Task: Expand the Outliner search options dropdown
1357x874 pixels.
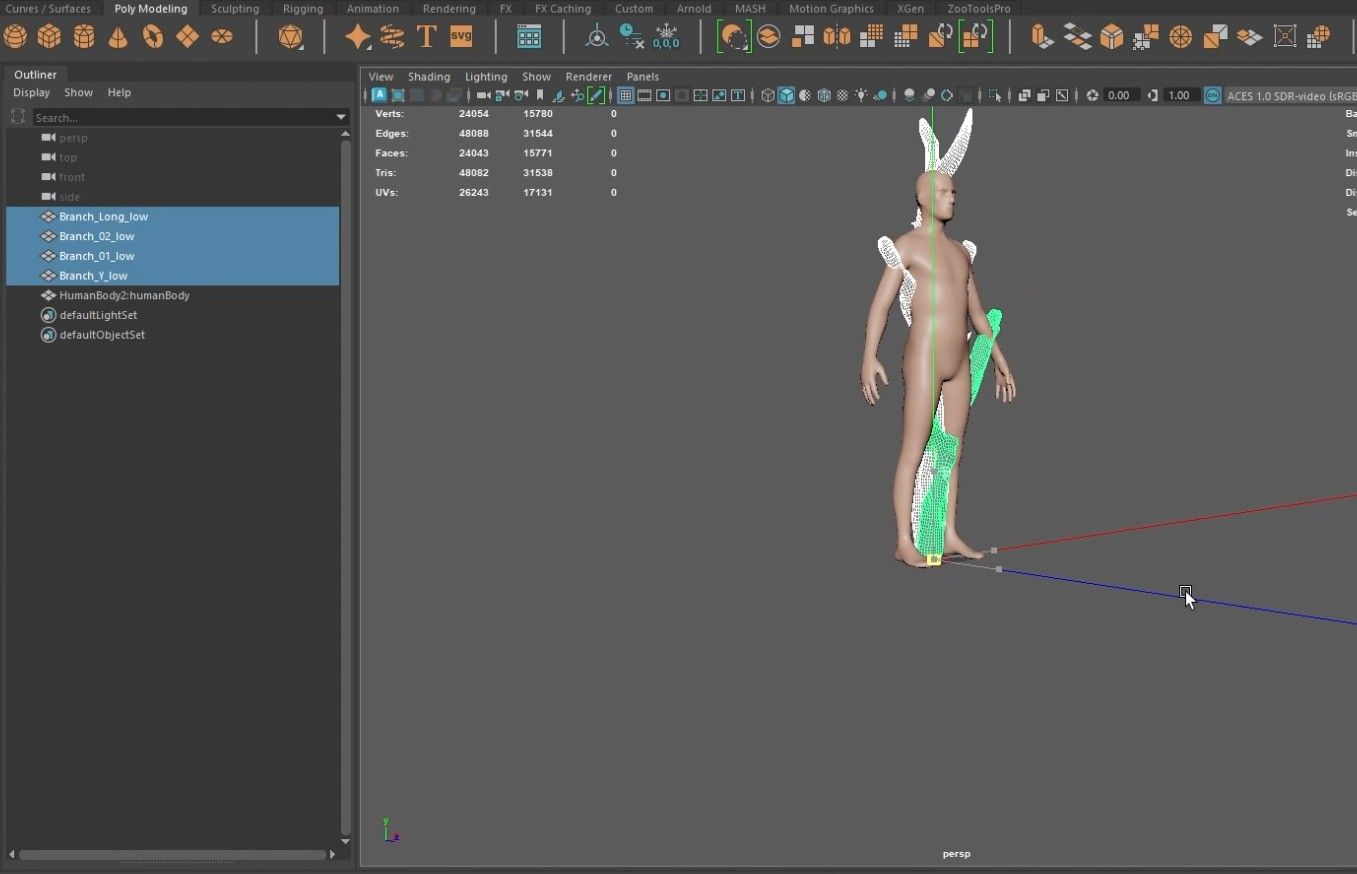Action: pos(341,118)
